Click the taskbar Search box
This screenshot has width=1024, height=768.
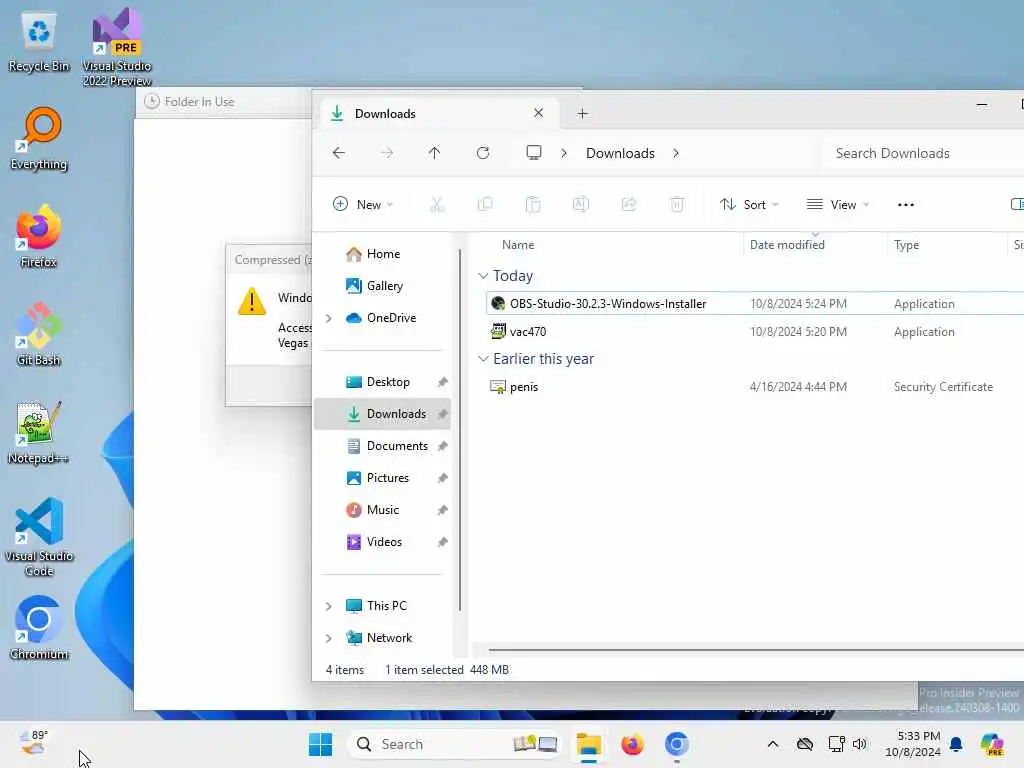click(x=455, y=744)
